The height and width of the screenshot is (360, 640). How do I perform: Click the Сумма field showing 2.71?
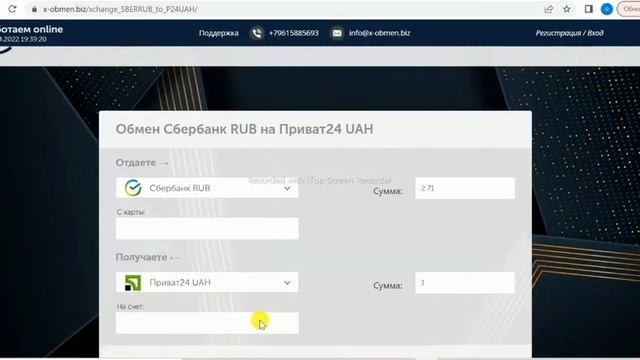pyautogui.click(x=465, y=188)
